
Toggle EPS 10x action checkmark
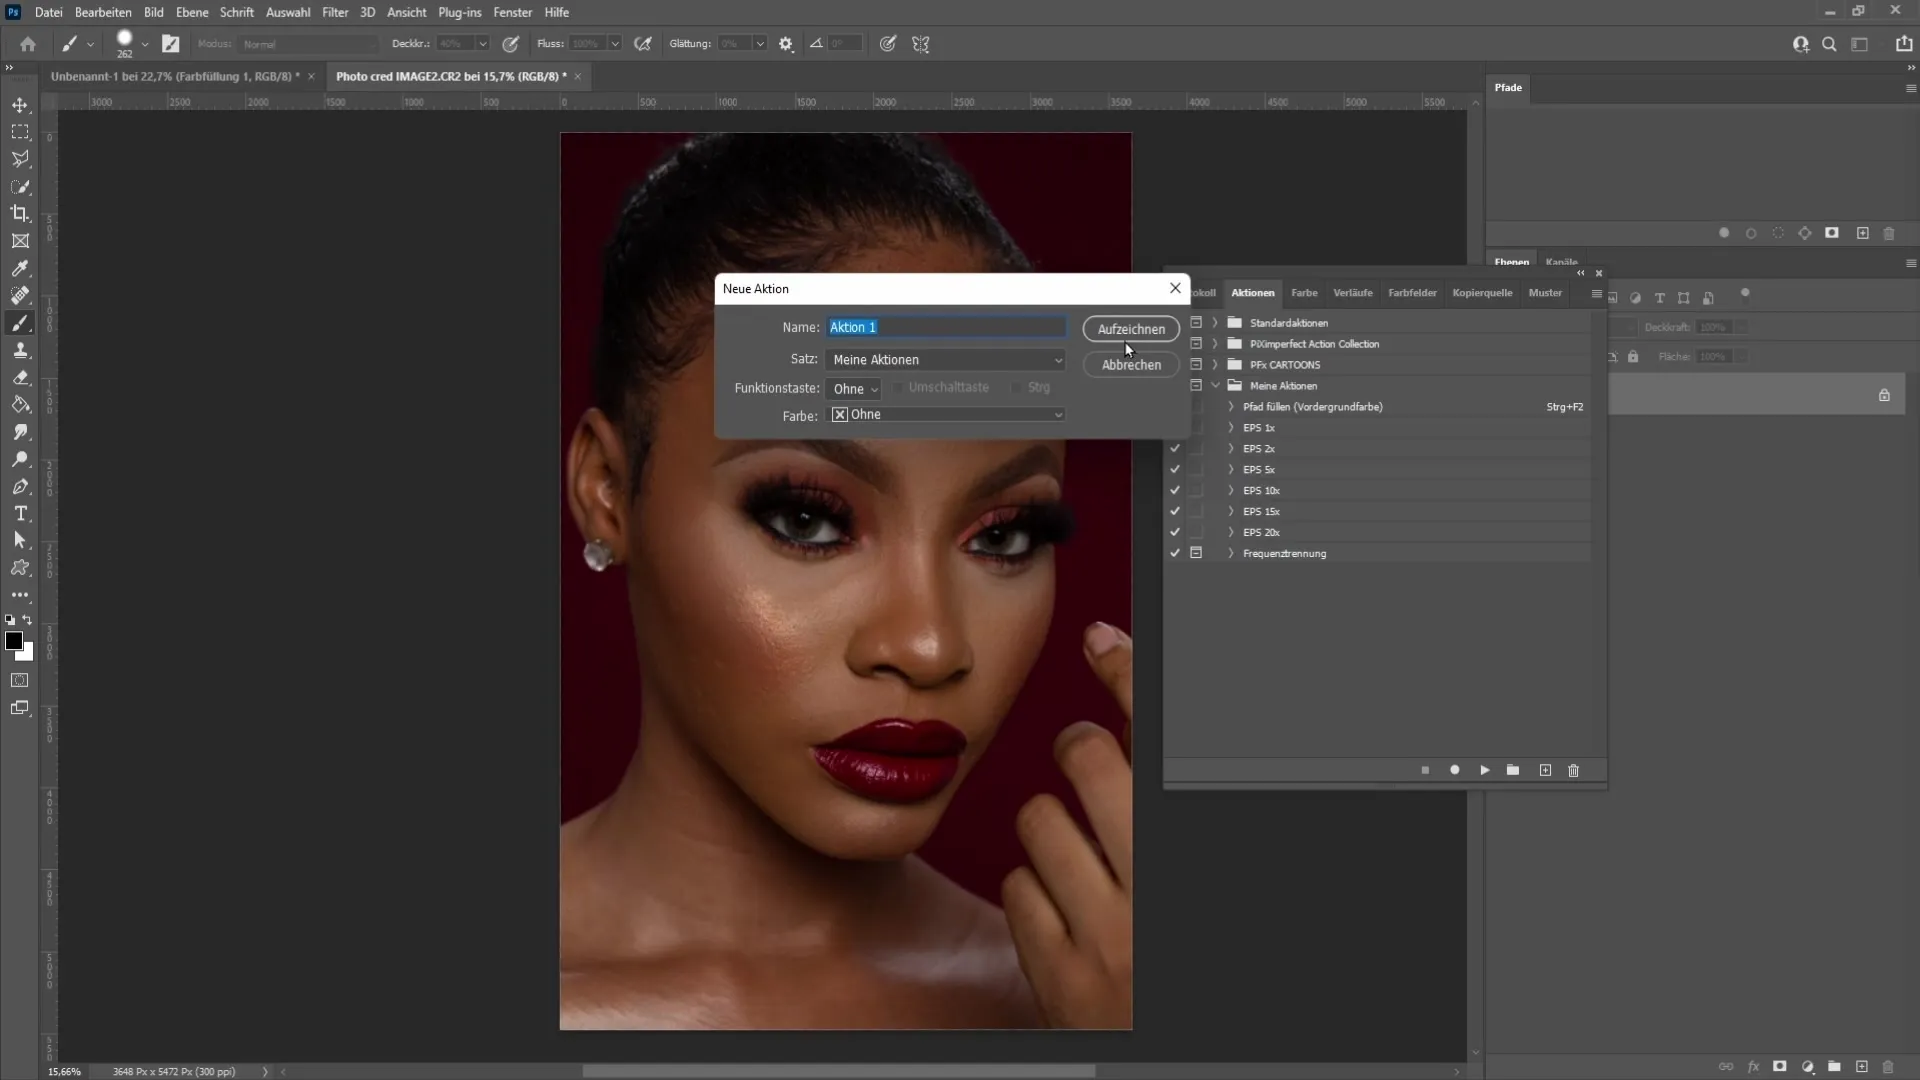click(x=1175, y=491)
